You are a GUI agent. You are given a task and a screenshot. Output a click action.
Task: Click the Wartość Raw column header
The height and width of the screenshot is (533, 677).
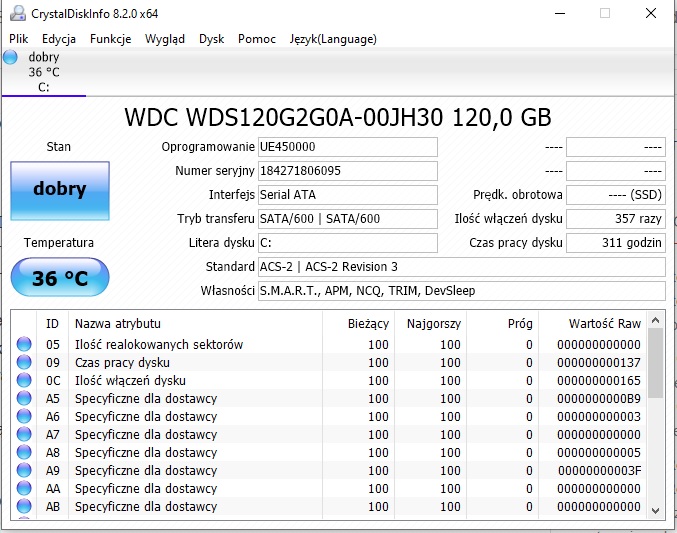click(593, 324)
